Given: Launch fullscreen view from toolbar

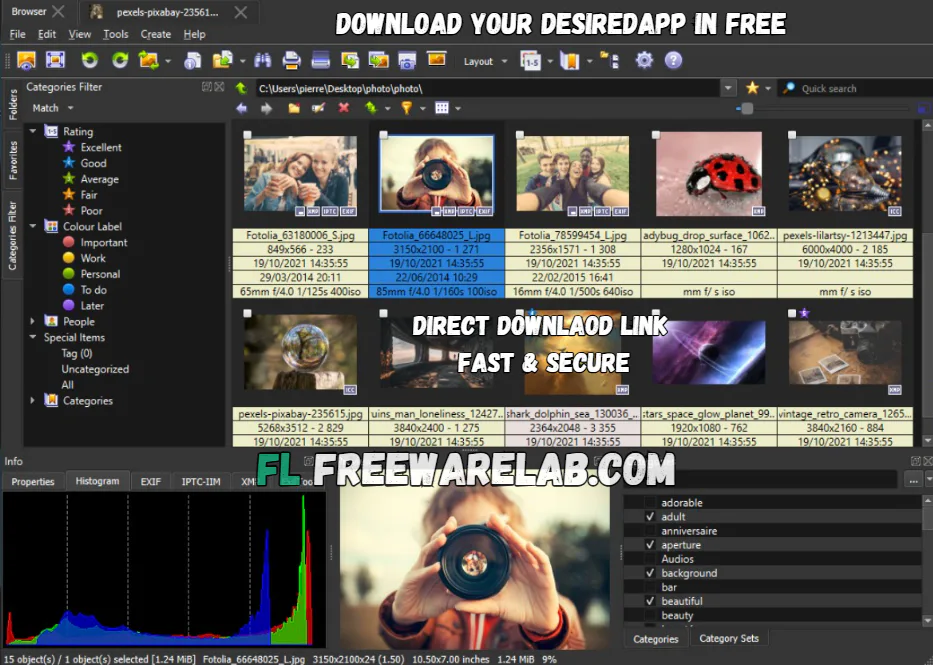Looking at the screenshot, I should click(55, 60).
